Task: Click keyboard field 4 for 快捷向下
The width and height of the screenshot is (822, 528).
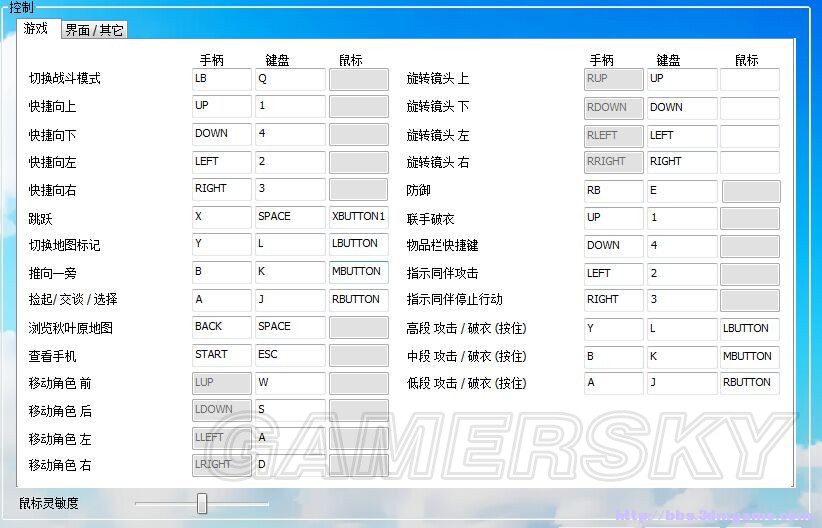Action: click(290, 134)
